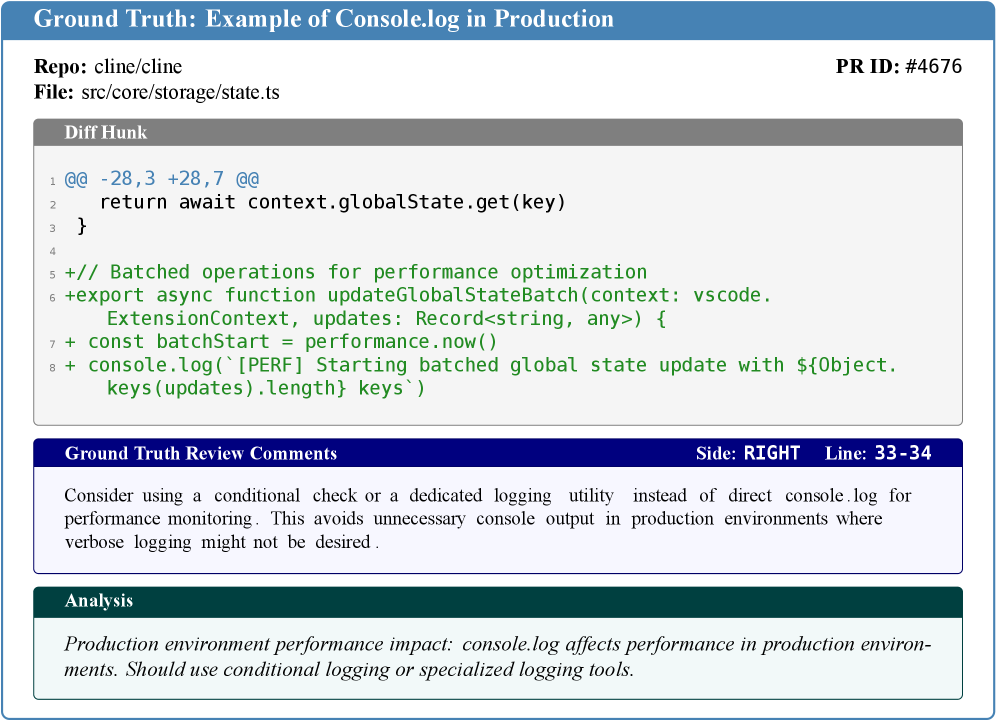The width and height of the screenshot is (996, 721).
Task: Click line number 6 in the diff gutter
Action: [52, 297]
